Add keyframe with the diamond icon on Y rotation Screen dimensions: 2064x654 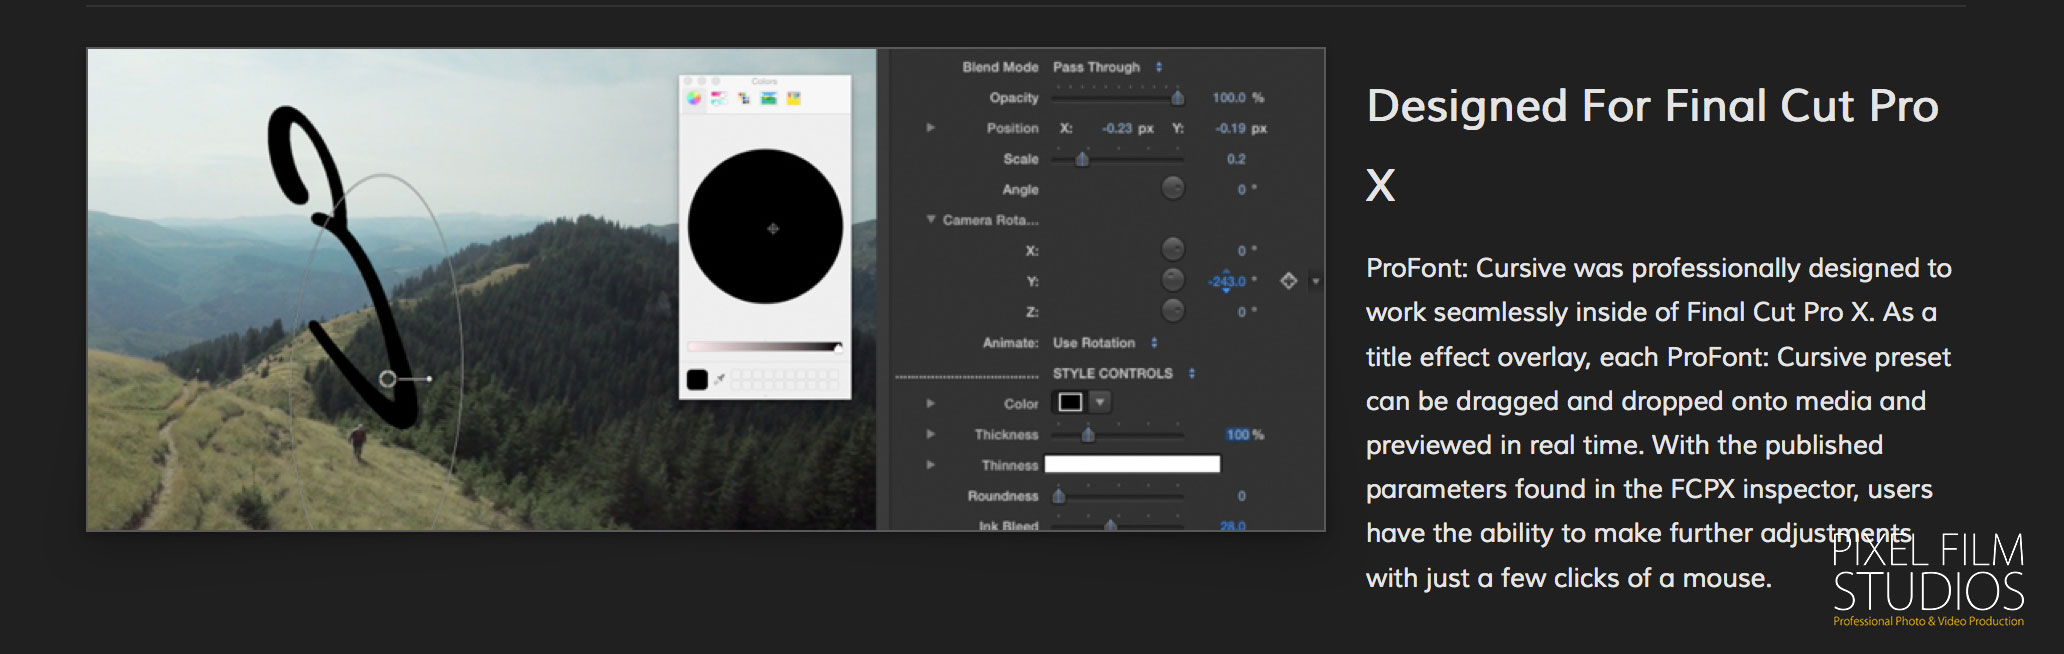coord(1289,281)
